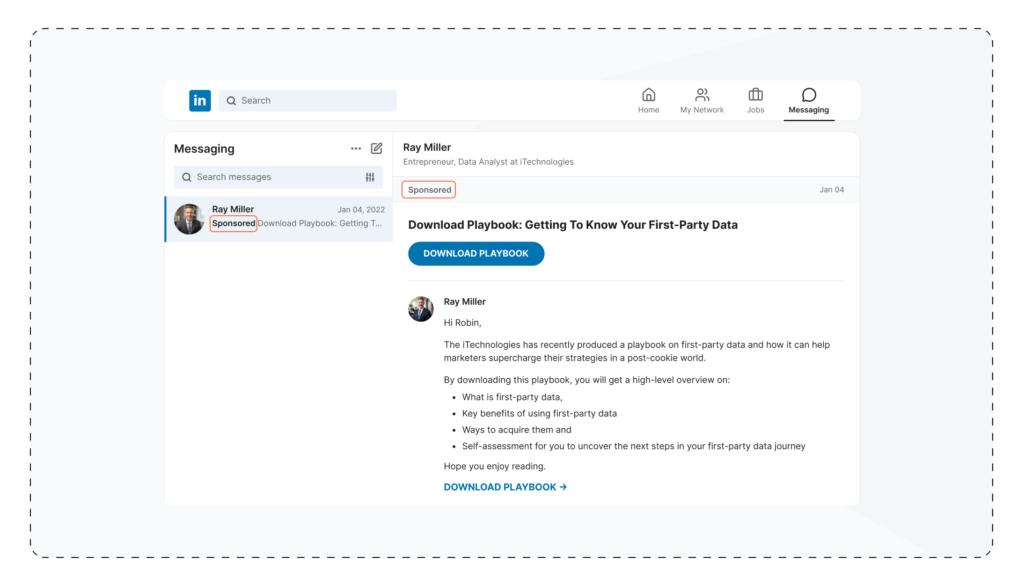Click 'What is first-party data,' bullet
1024x586 pixels.
[512, 397]
